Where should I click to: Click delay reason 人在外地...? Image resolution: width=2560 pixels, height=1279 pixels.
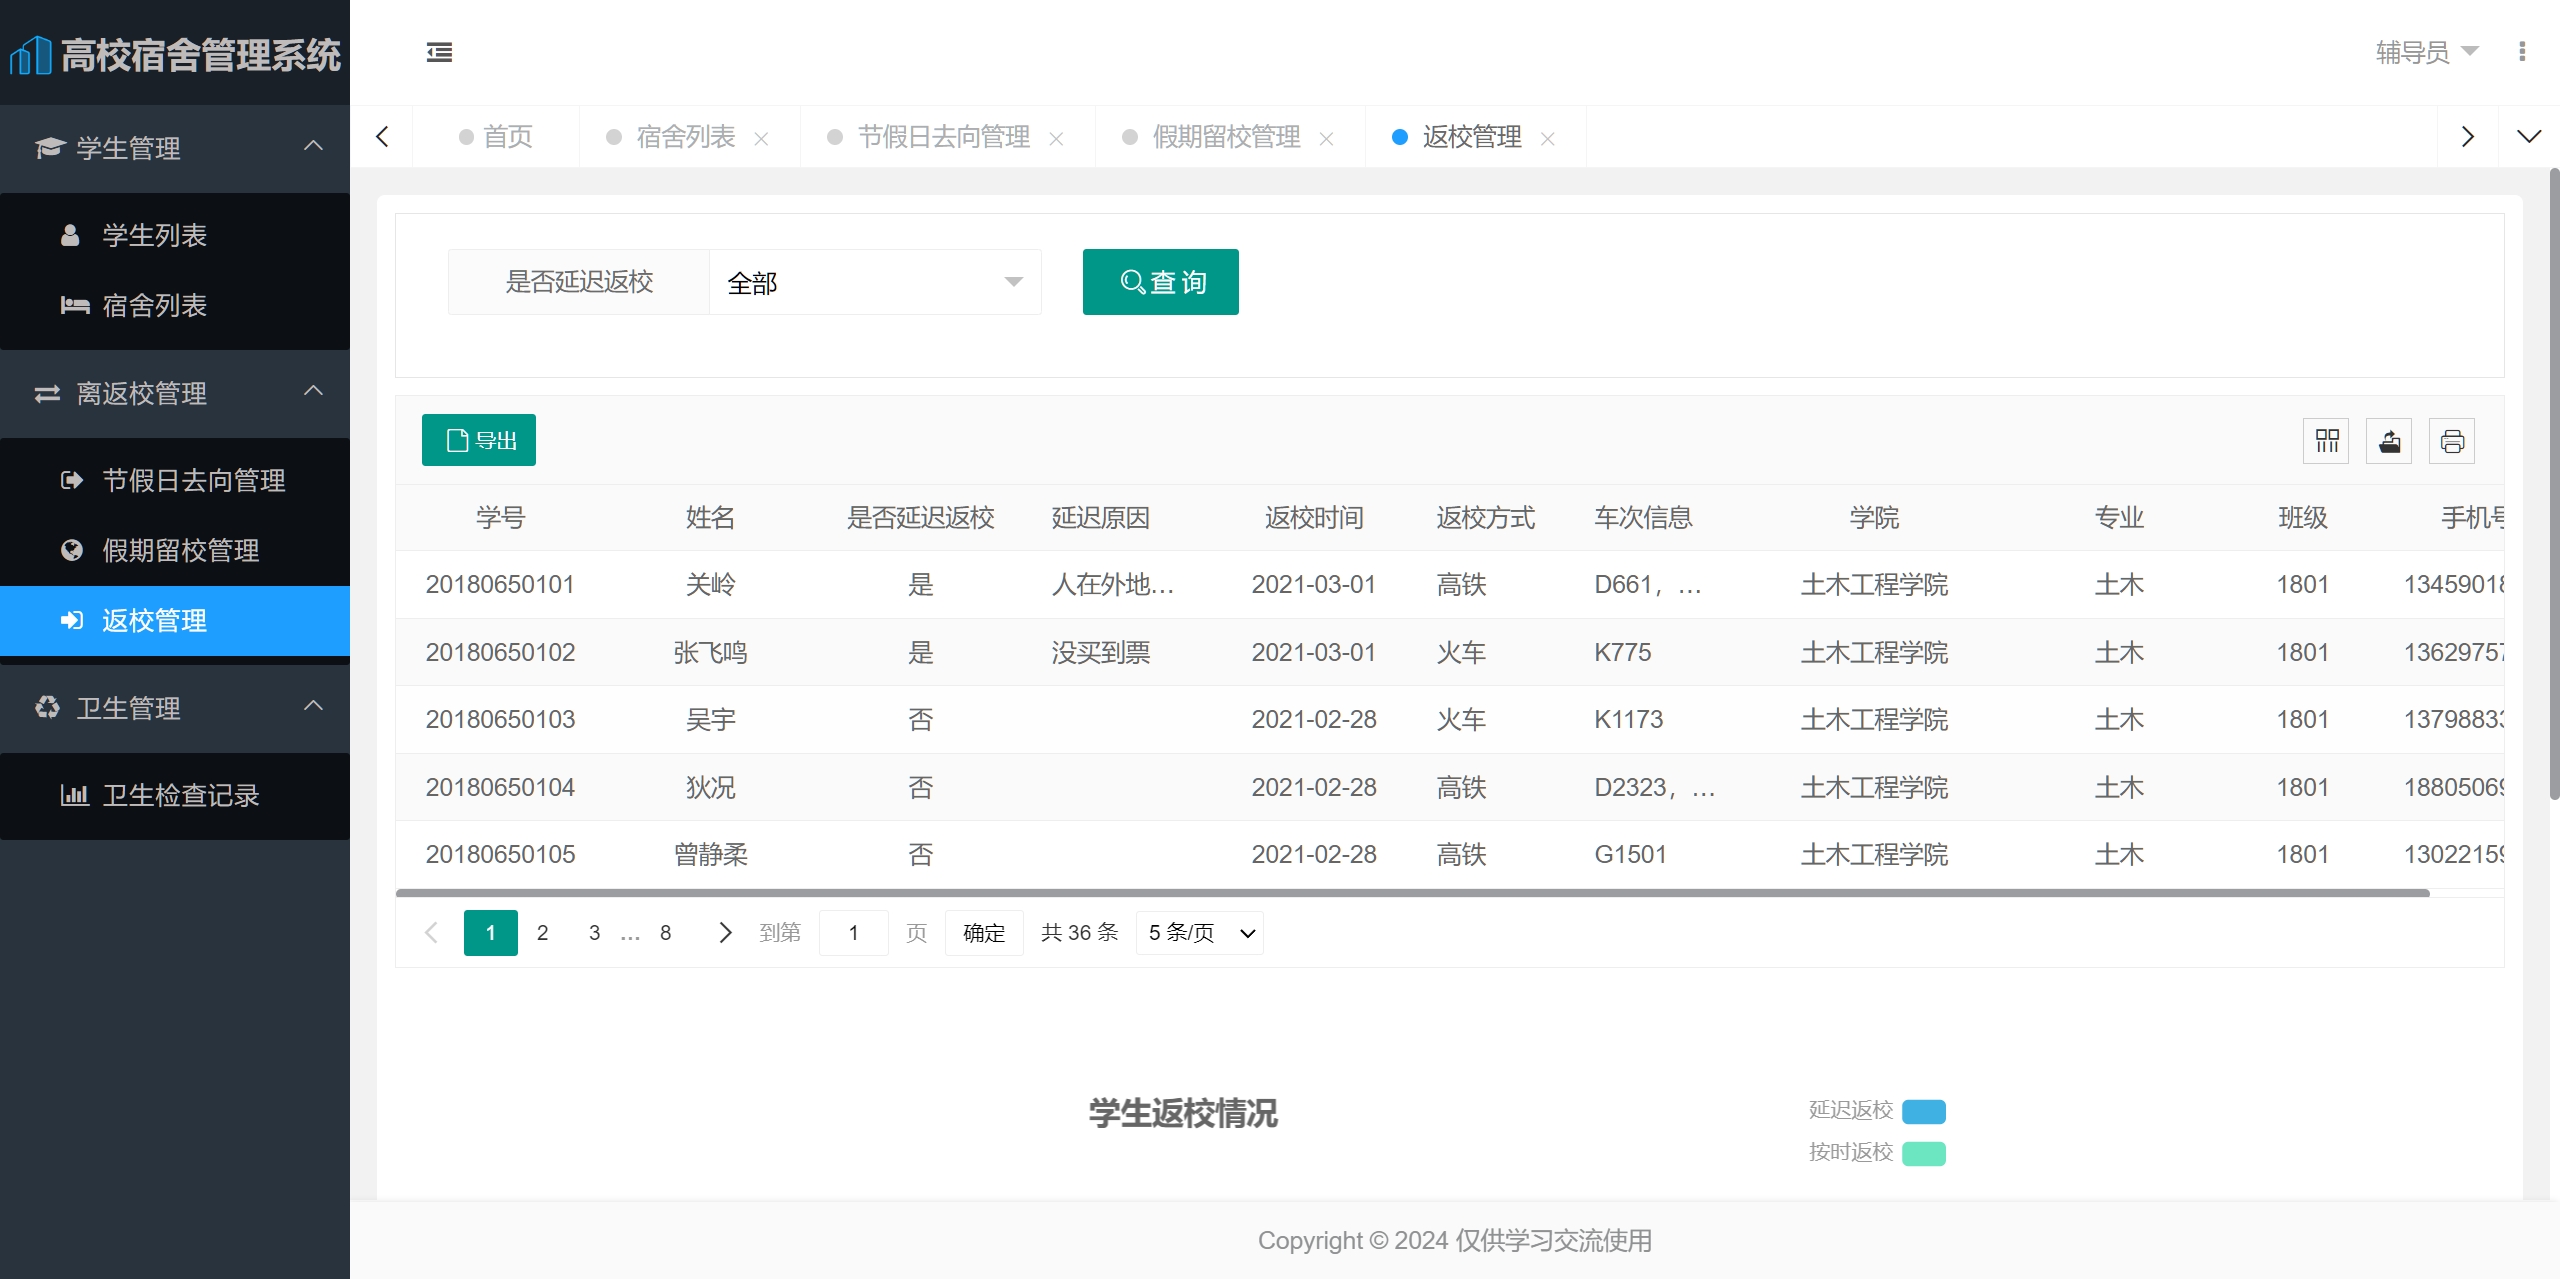pyautogui.click(x=1112, y=585)
